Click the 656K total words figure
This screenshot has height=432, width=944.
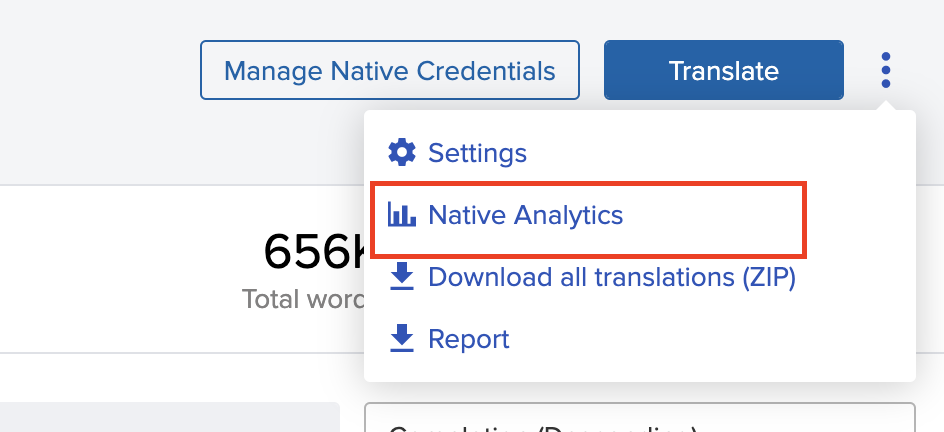point(314,251)
